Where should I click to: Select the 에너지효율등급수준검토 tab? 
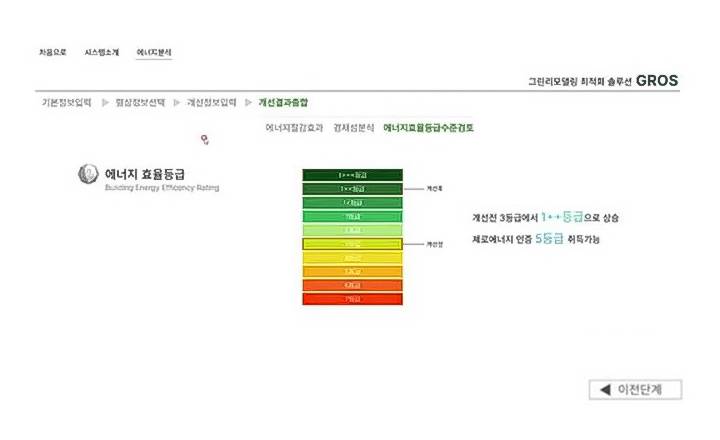click(429, 128)
